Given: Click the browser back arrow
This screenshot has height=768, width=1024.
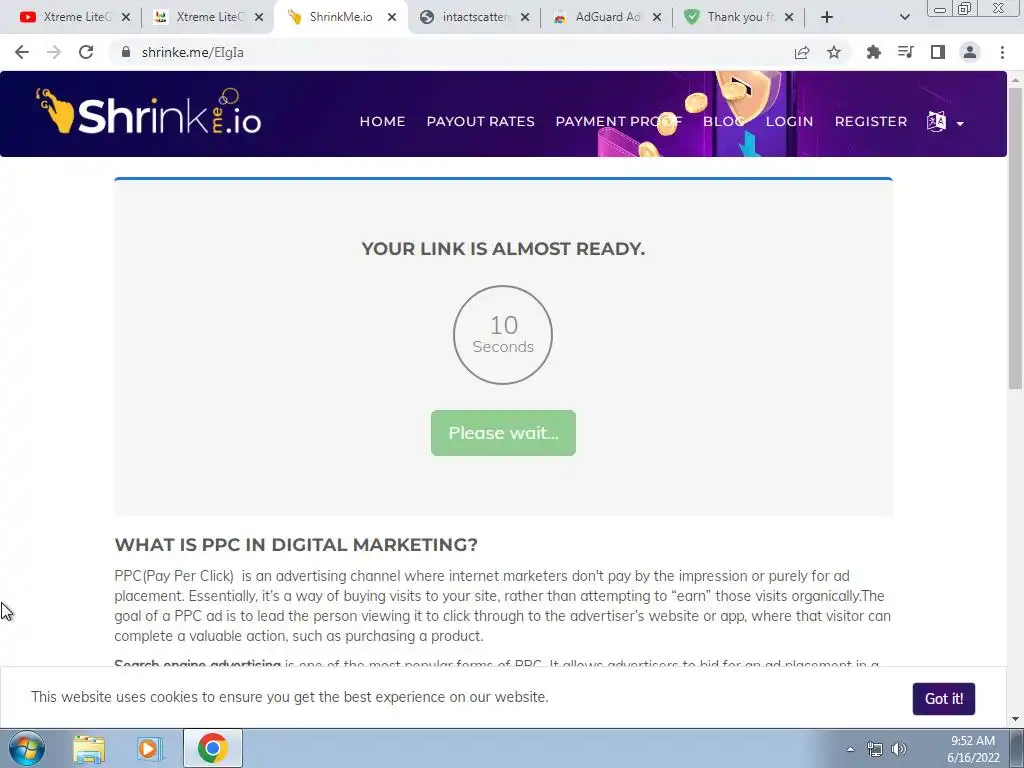Looking at the screenshot, I should (22, 52).
